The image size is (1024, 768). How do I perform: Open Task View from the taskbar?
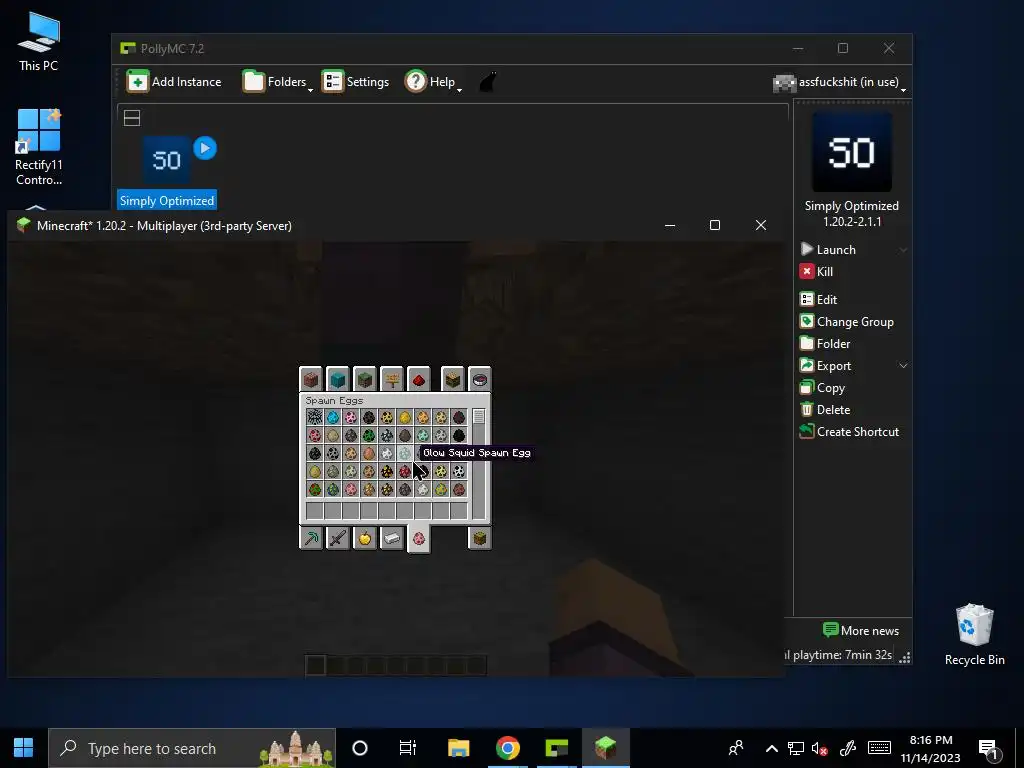coord(408,748)
